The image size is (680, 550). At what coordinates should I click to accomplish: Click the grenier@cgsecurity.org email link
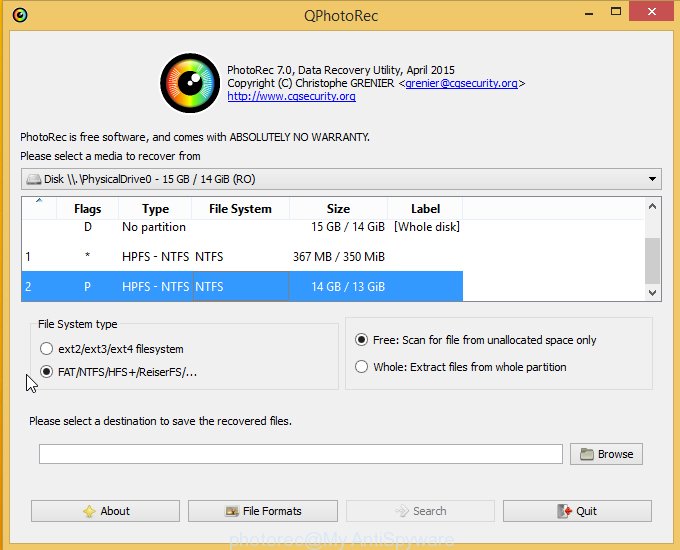pyautogui.click(x=462, y=84)
